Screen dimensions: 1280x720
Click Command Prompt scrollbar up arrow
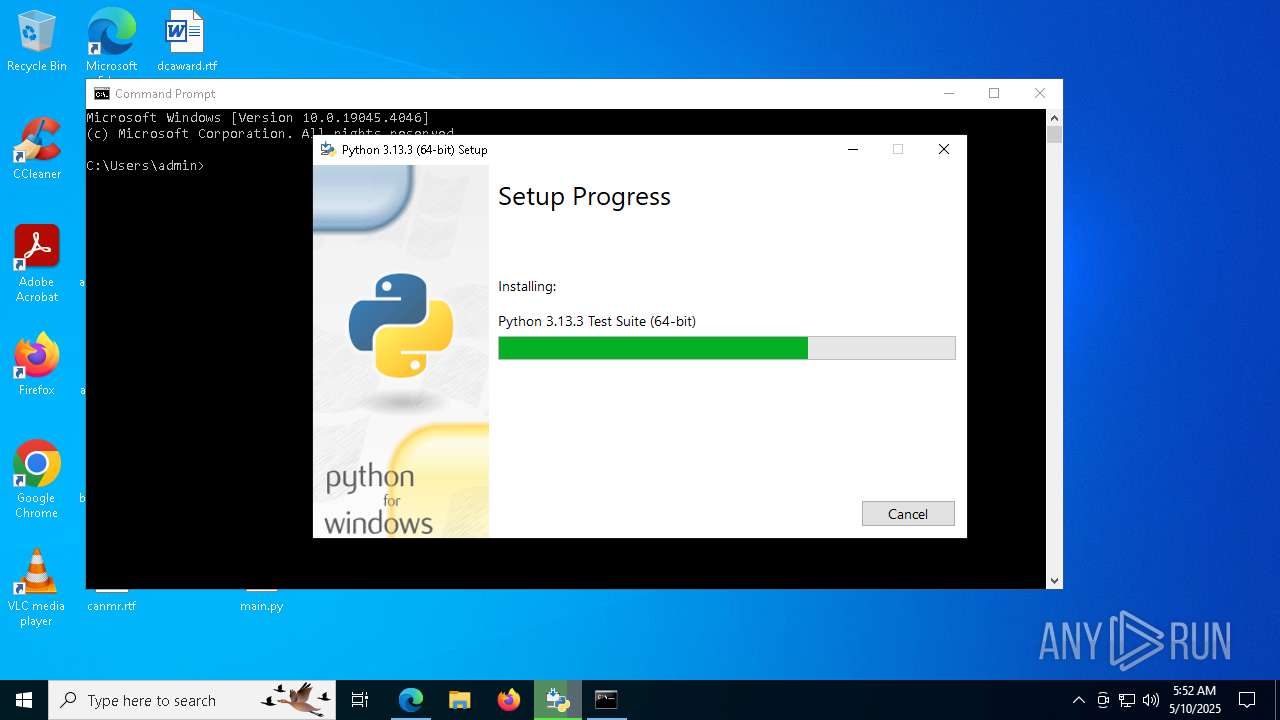[1054, 117]
